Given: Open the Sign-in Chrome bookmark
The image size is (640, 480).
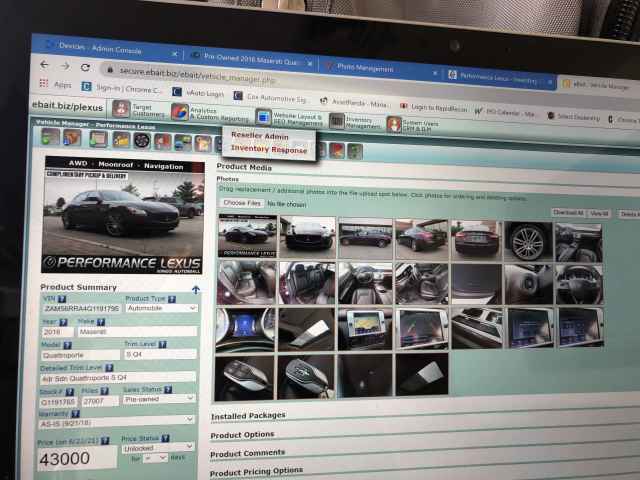Looking at the screenshot, I should (x=121, y=88).
